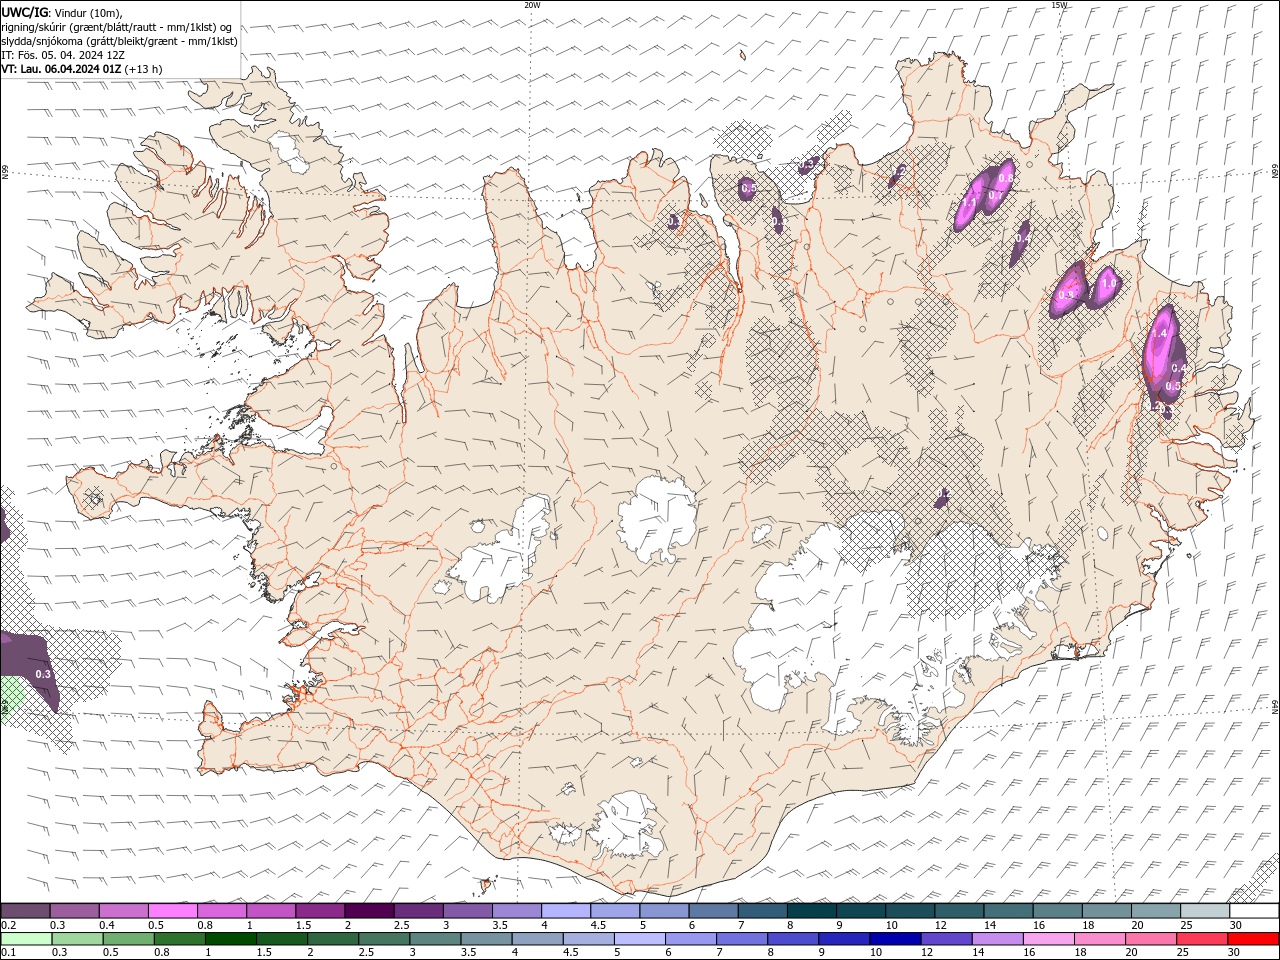The height and width of the screenshot is (960, 1280).
Task: Pick bottom-row violet swatch between 14 and 16
Action: click(x=998, y=939)
